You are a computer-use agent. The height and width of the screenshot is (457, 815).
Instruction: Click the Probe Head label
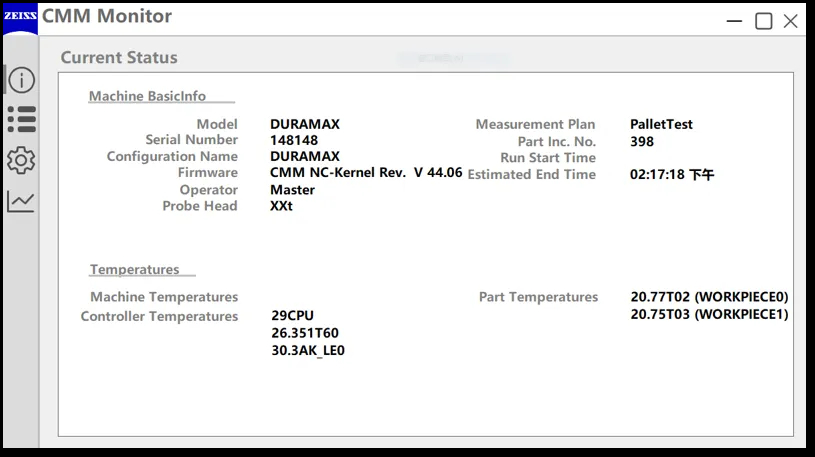(x=200, y=206)
